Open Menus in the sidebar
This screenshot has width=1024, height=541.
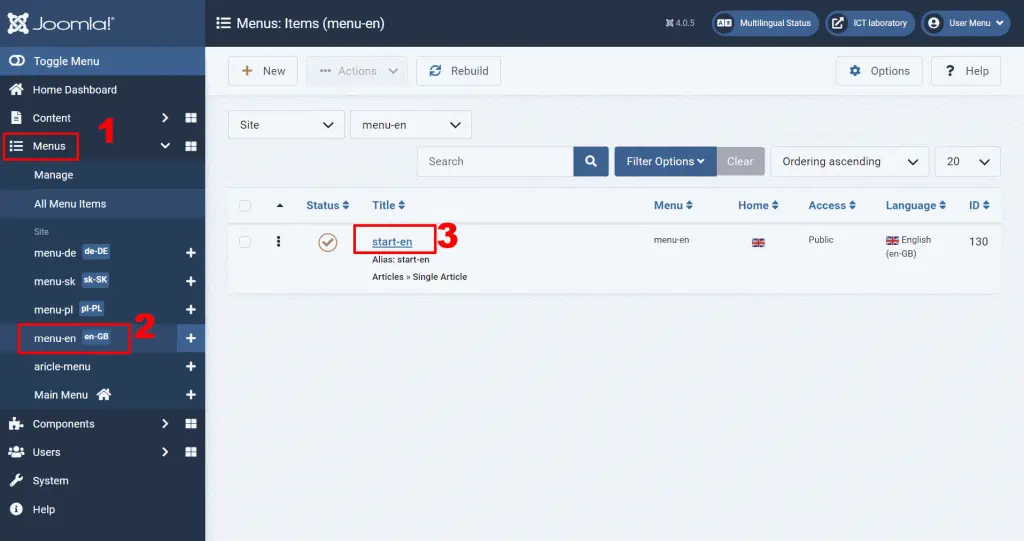pos(49,146)
